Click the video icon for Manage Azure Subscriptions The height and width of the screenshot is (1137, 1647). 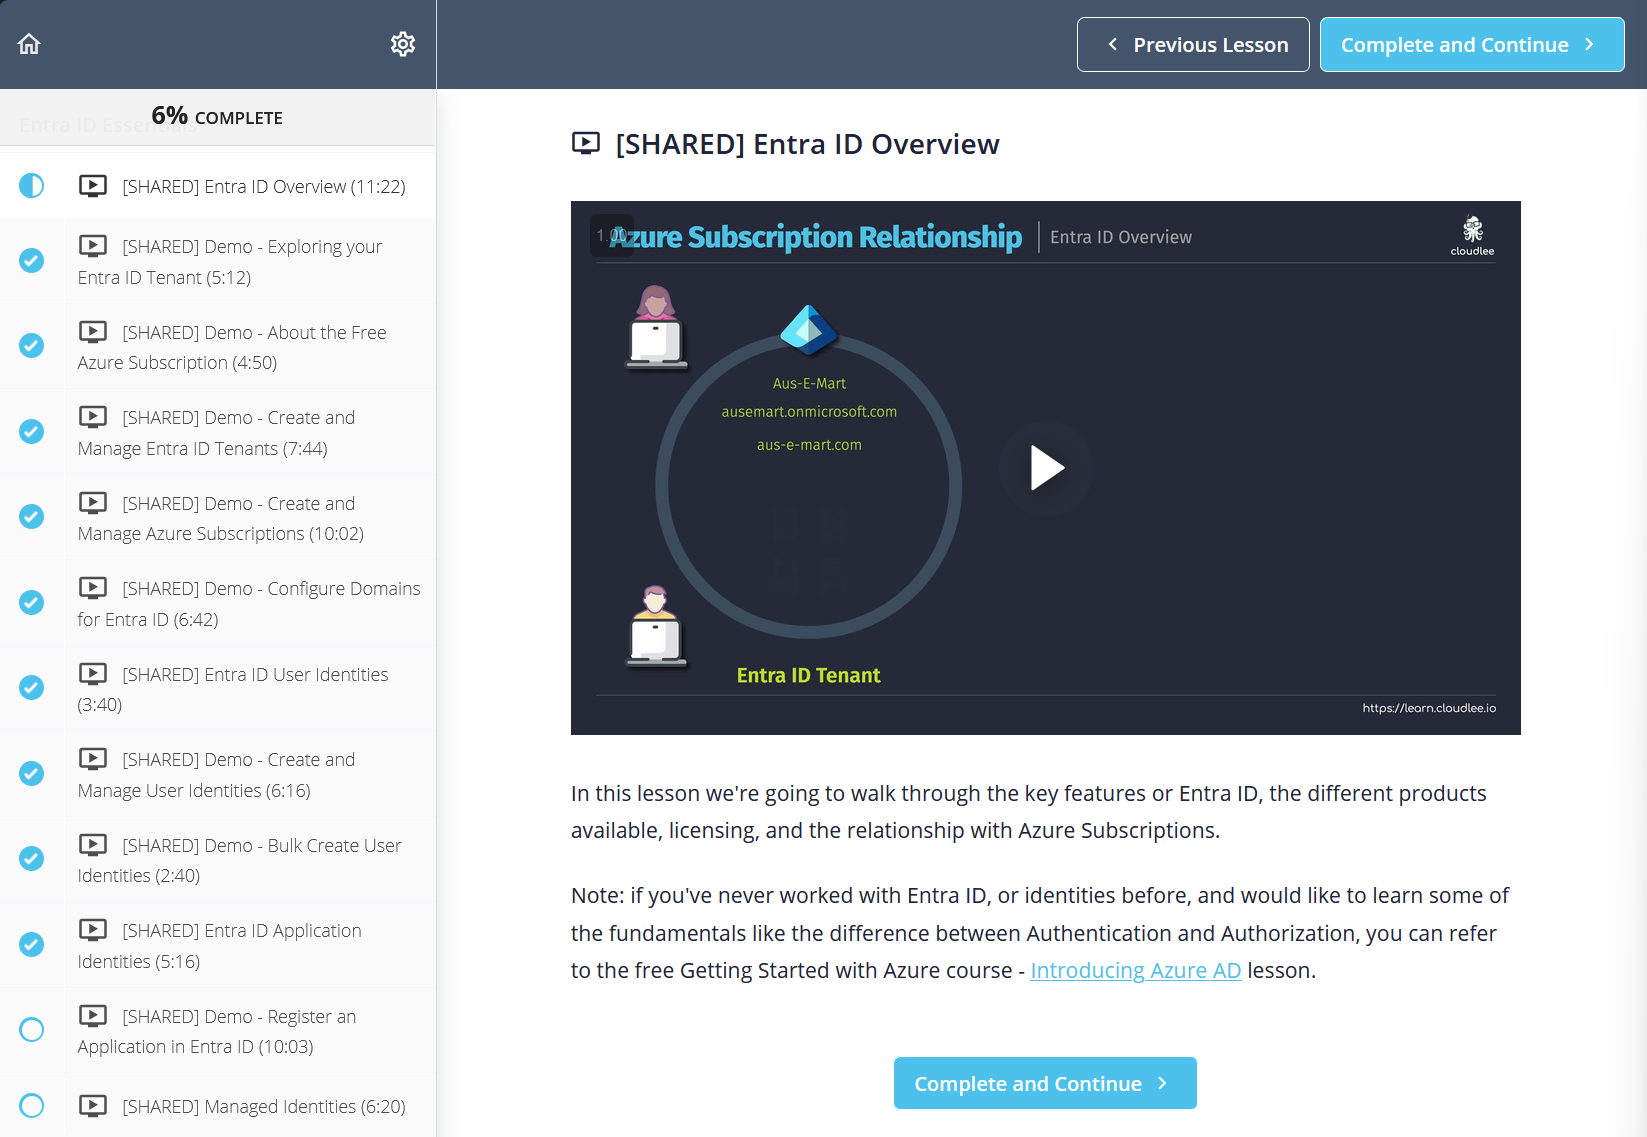click(x=93, y=503)
